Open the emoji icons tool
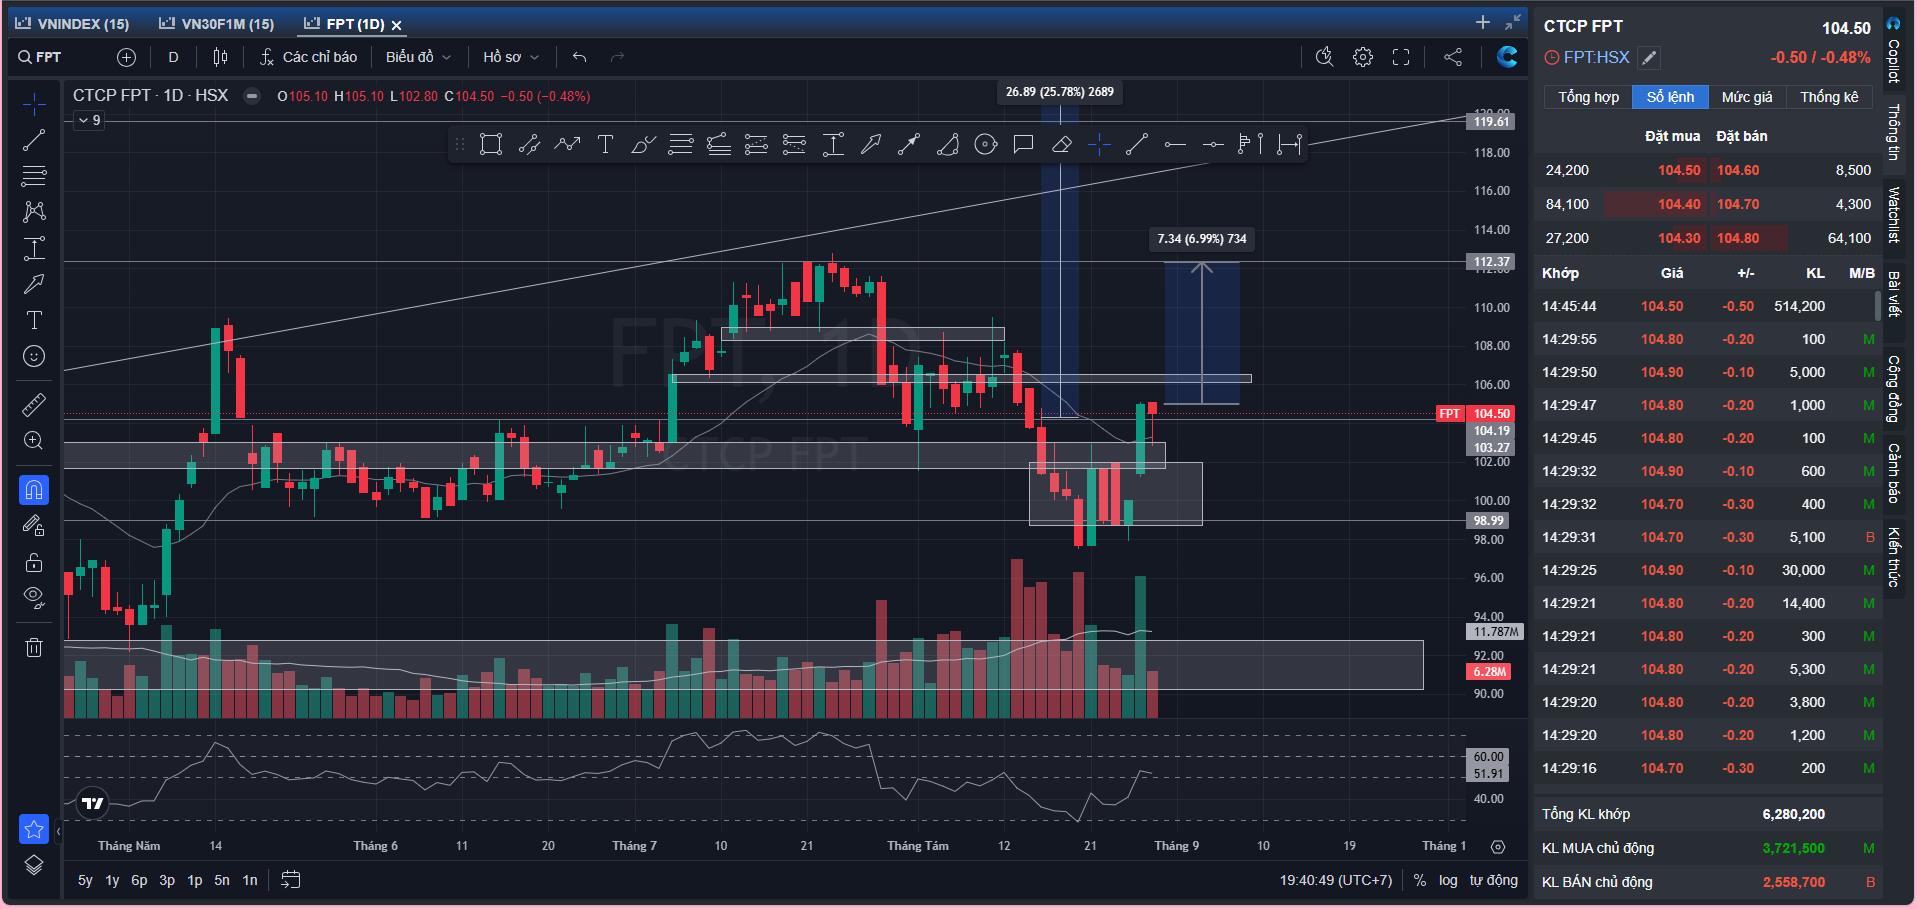Viewport: 1917px width, 909px height. click(x=34, y=356)
